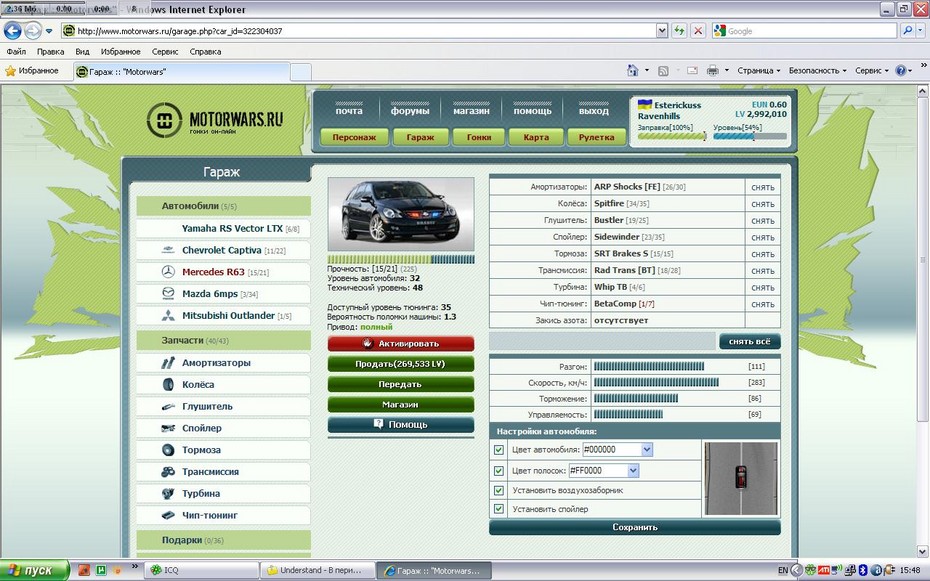Open Тормоза parts category
Image resolution: width=930 pixels, height=581 pixels.
224,450
